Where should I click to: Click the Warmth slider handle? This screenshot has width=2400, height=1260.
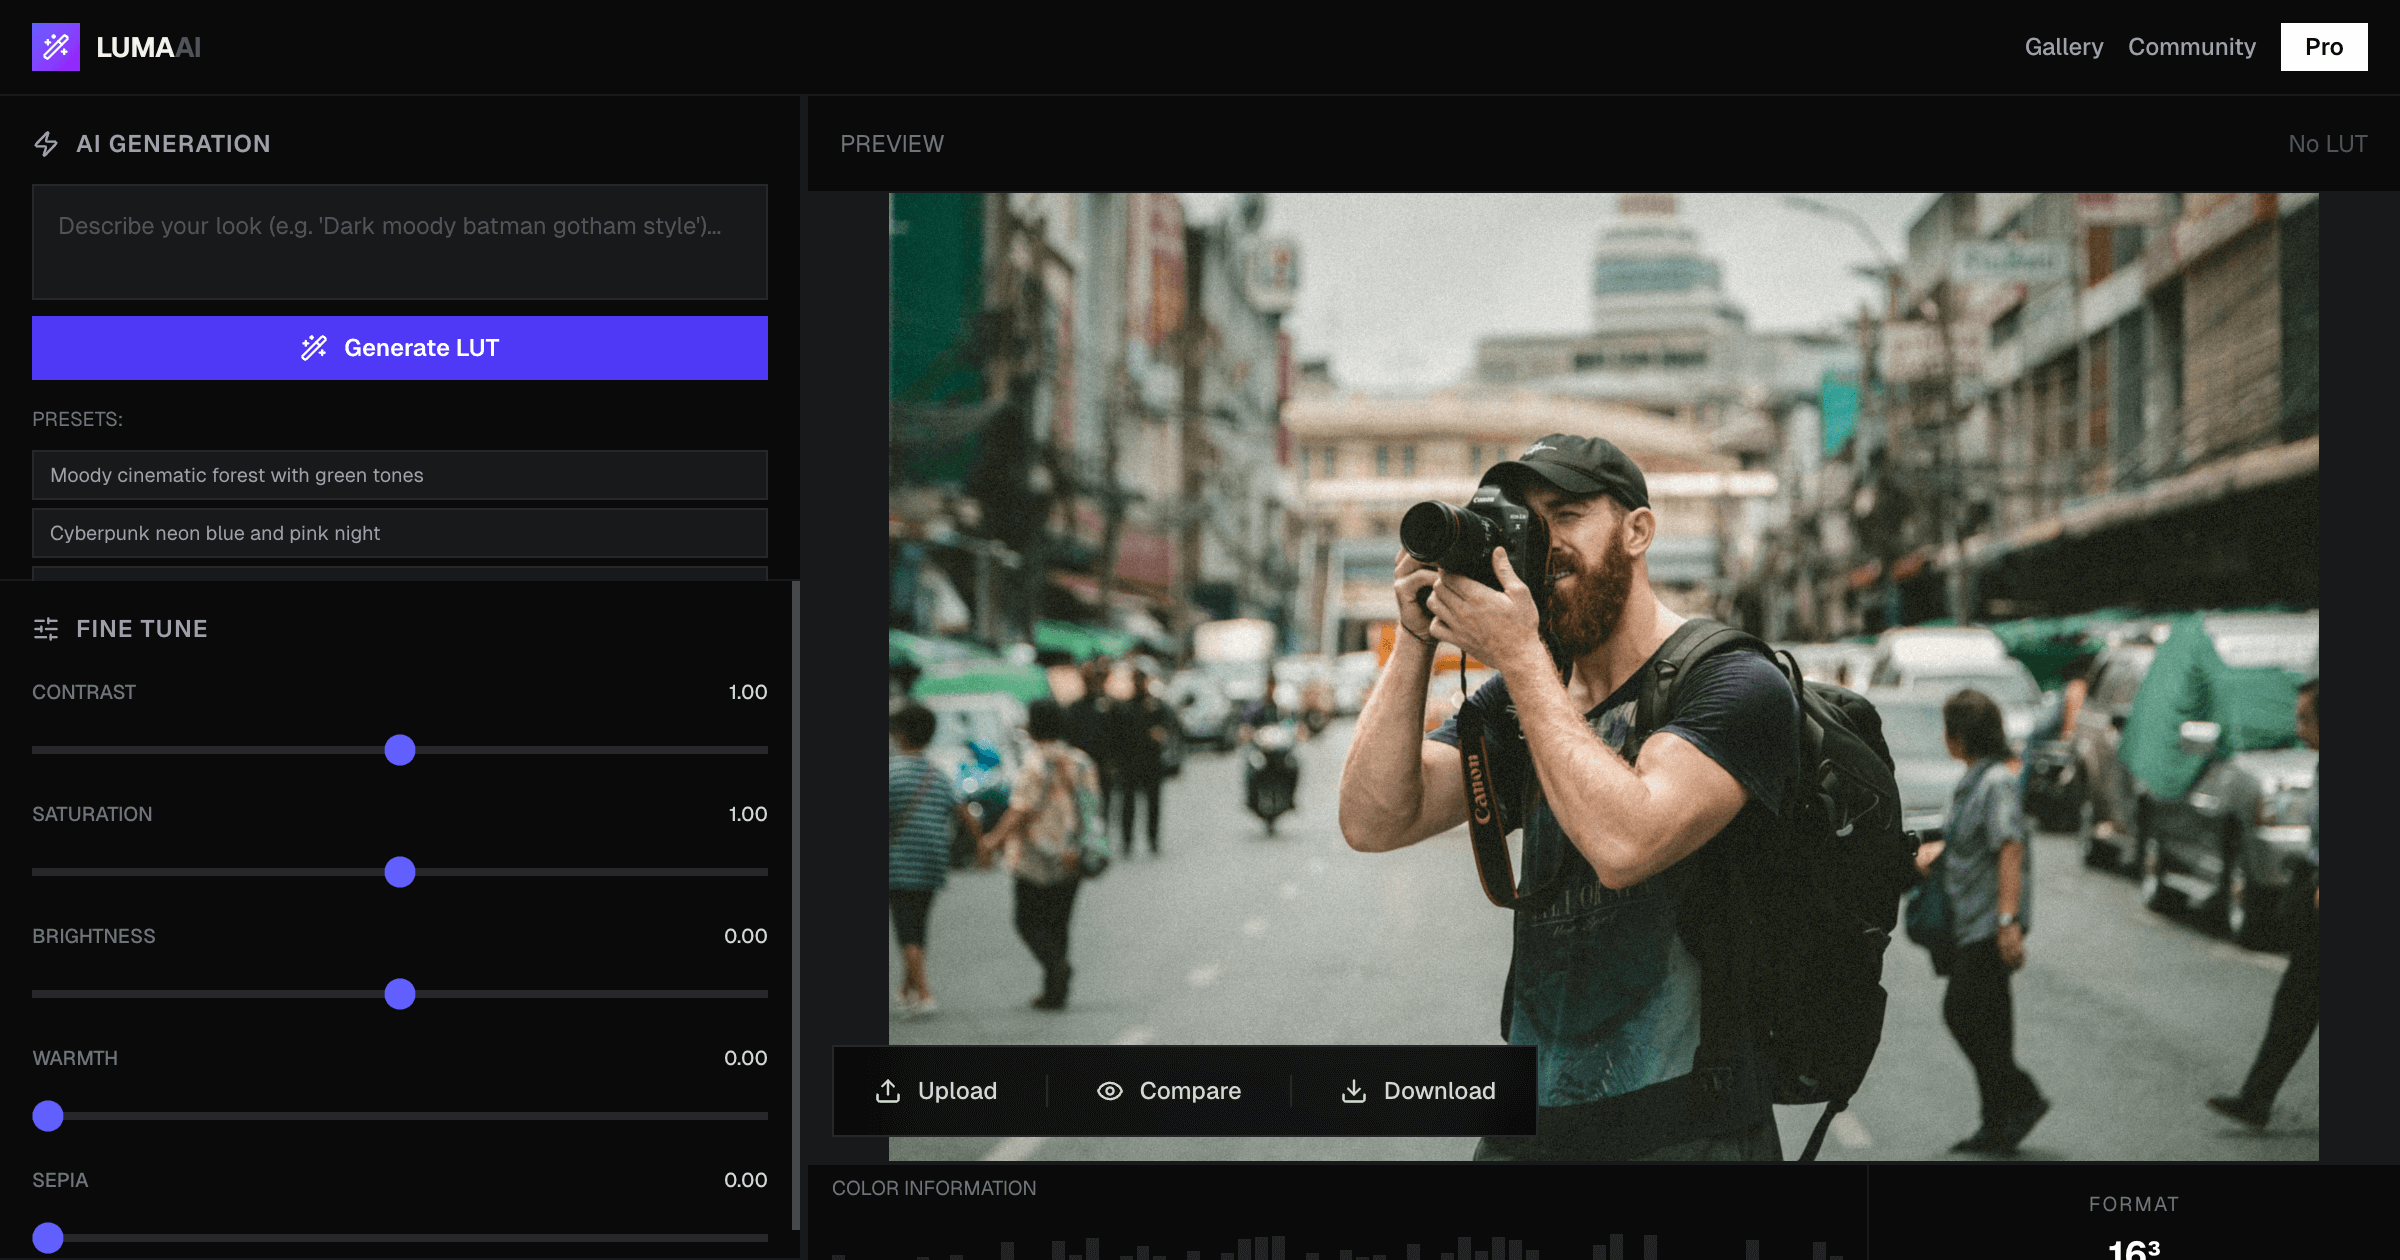(x=47, y=1117)
